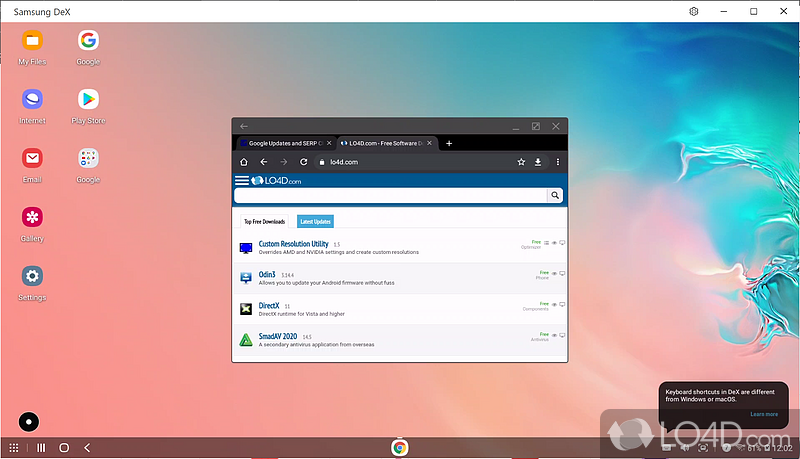
Task: Click the site search magnifier button
Action: (555, 195)
